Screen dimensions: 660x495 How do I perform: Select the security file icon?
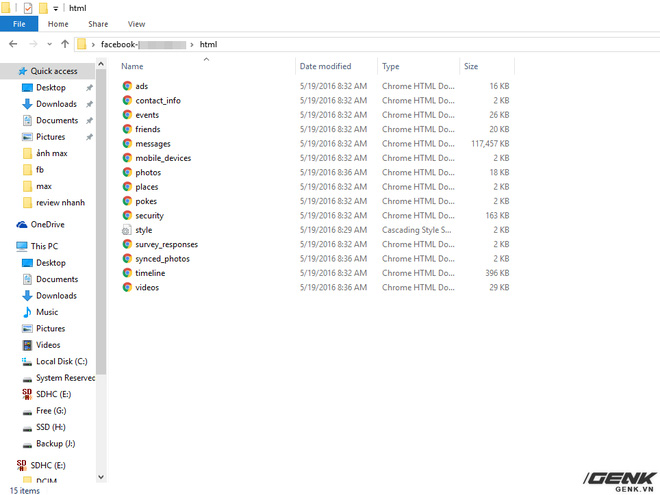tap(127, 215)
